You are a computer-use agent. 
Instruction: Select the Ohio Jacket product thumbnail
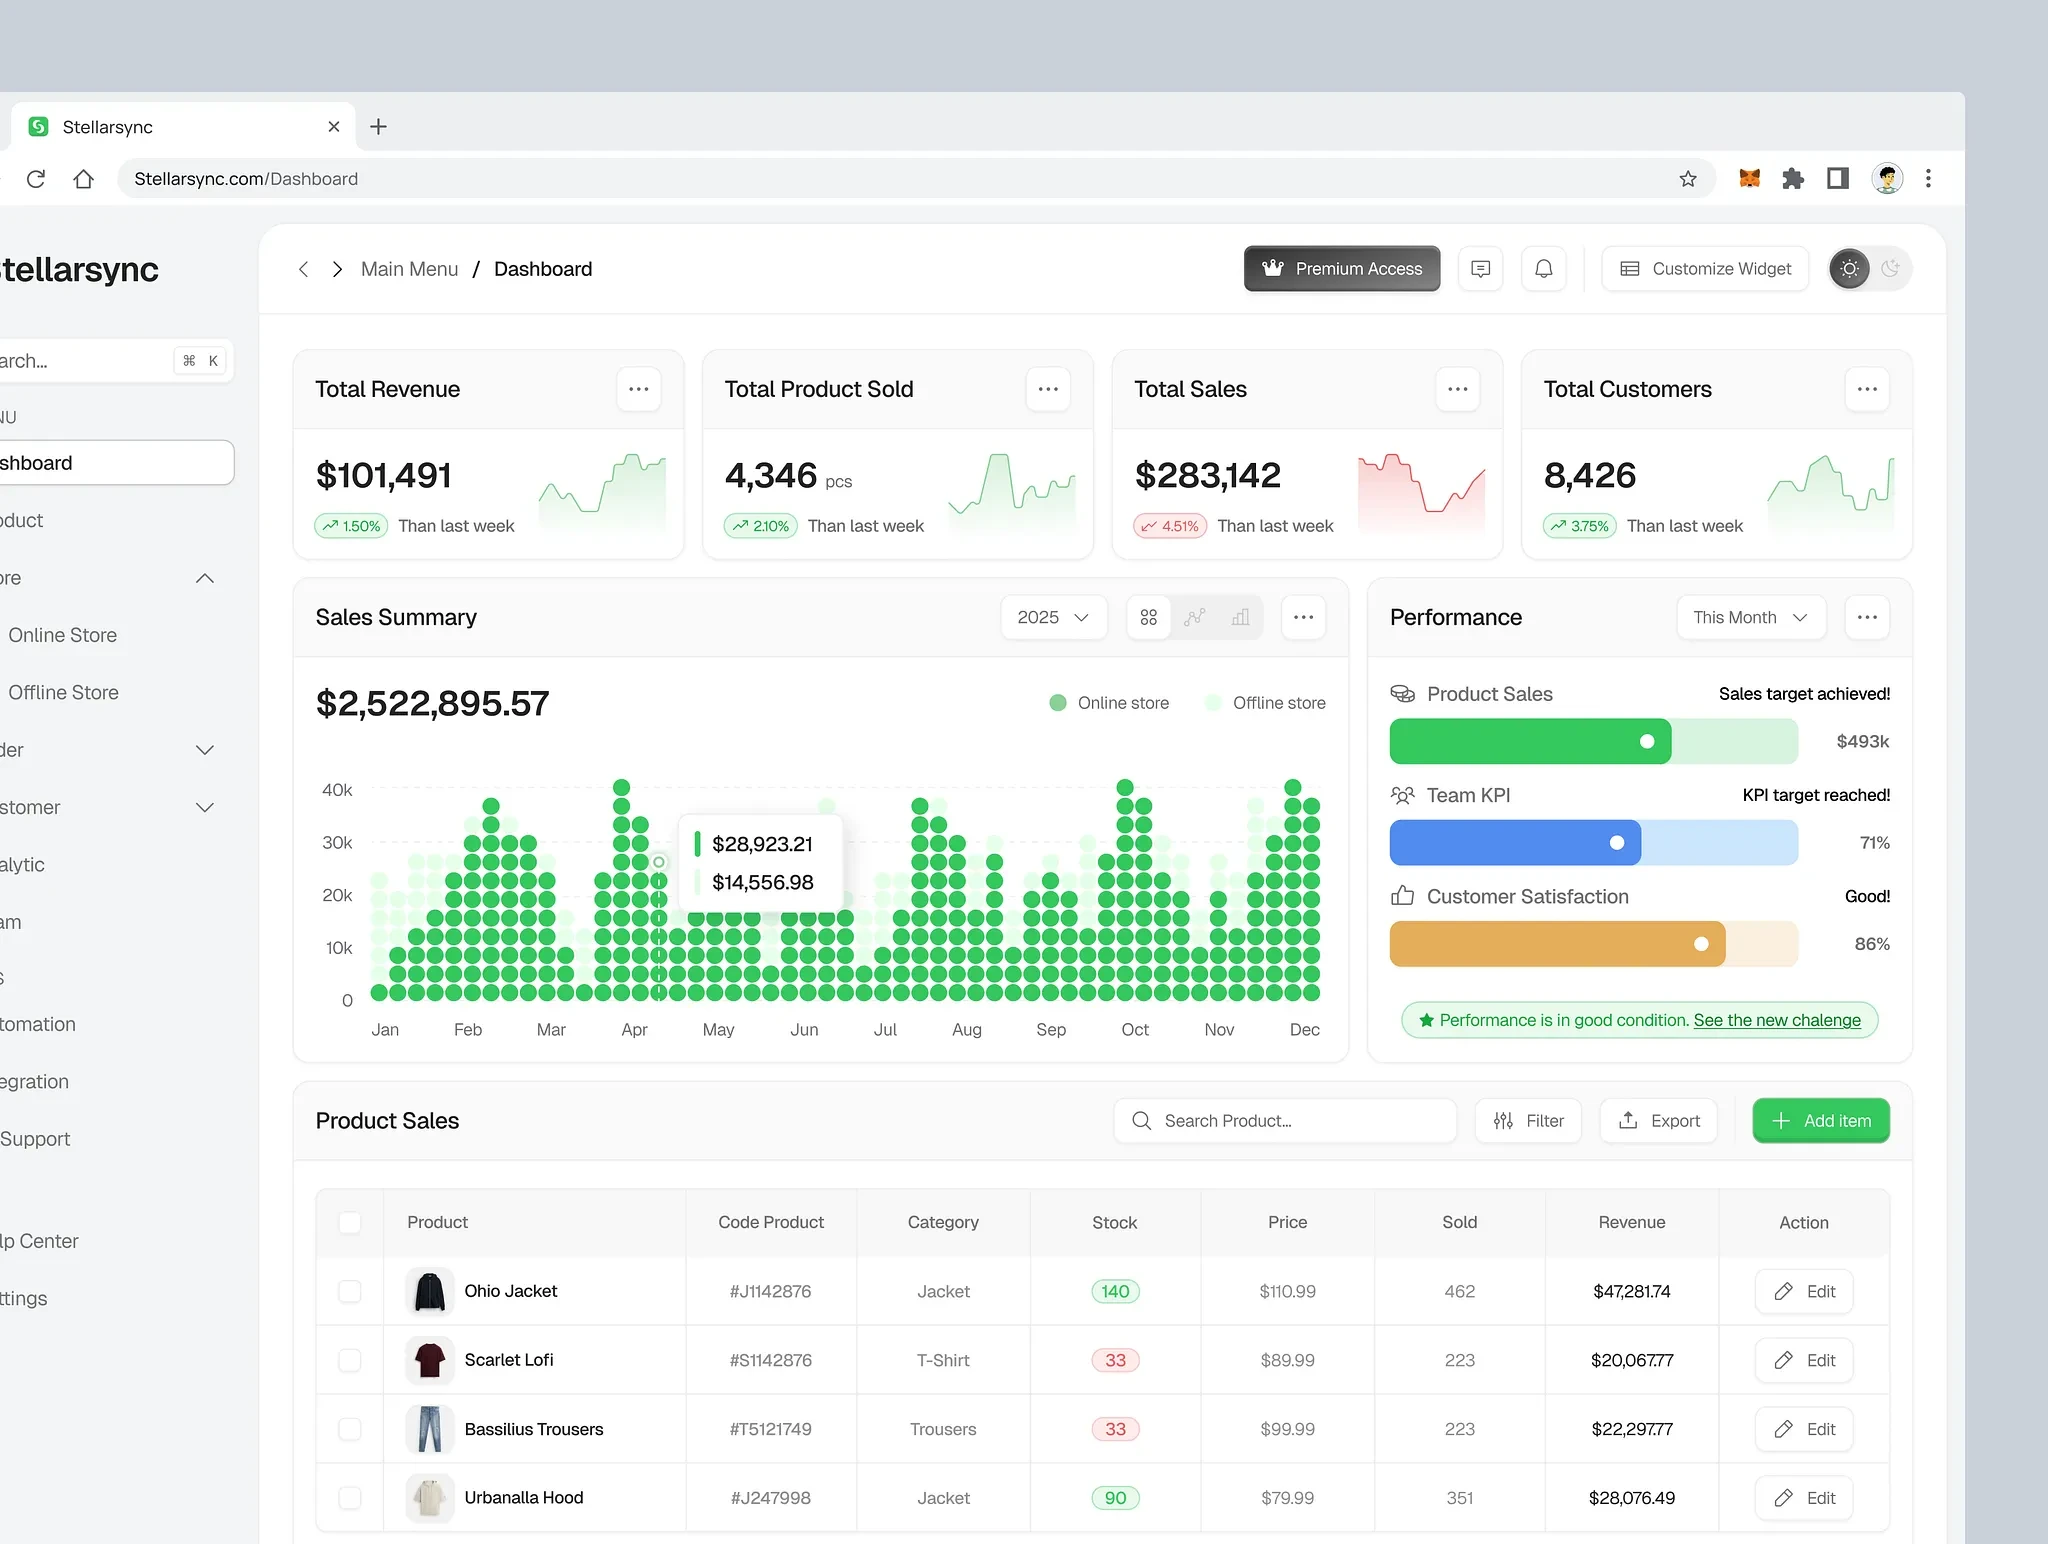click(430, 1291)
